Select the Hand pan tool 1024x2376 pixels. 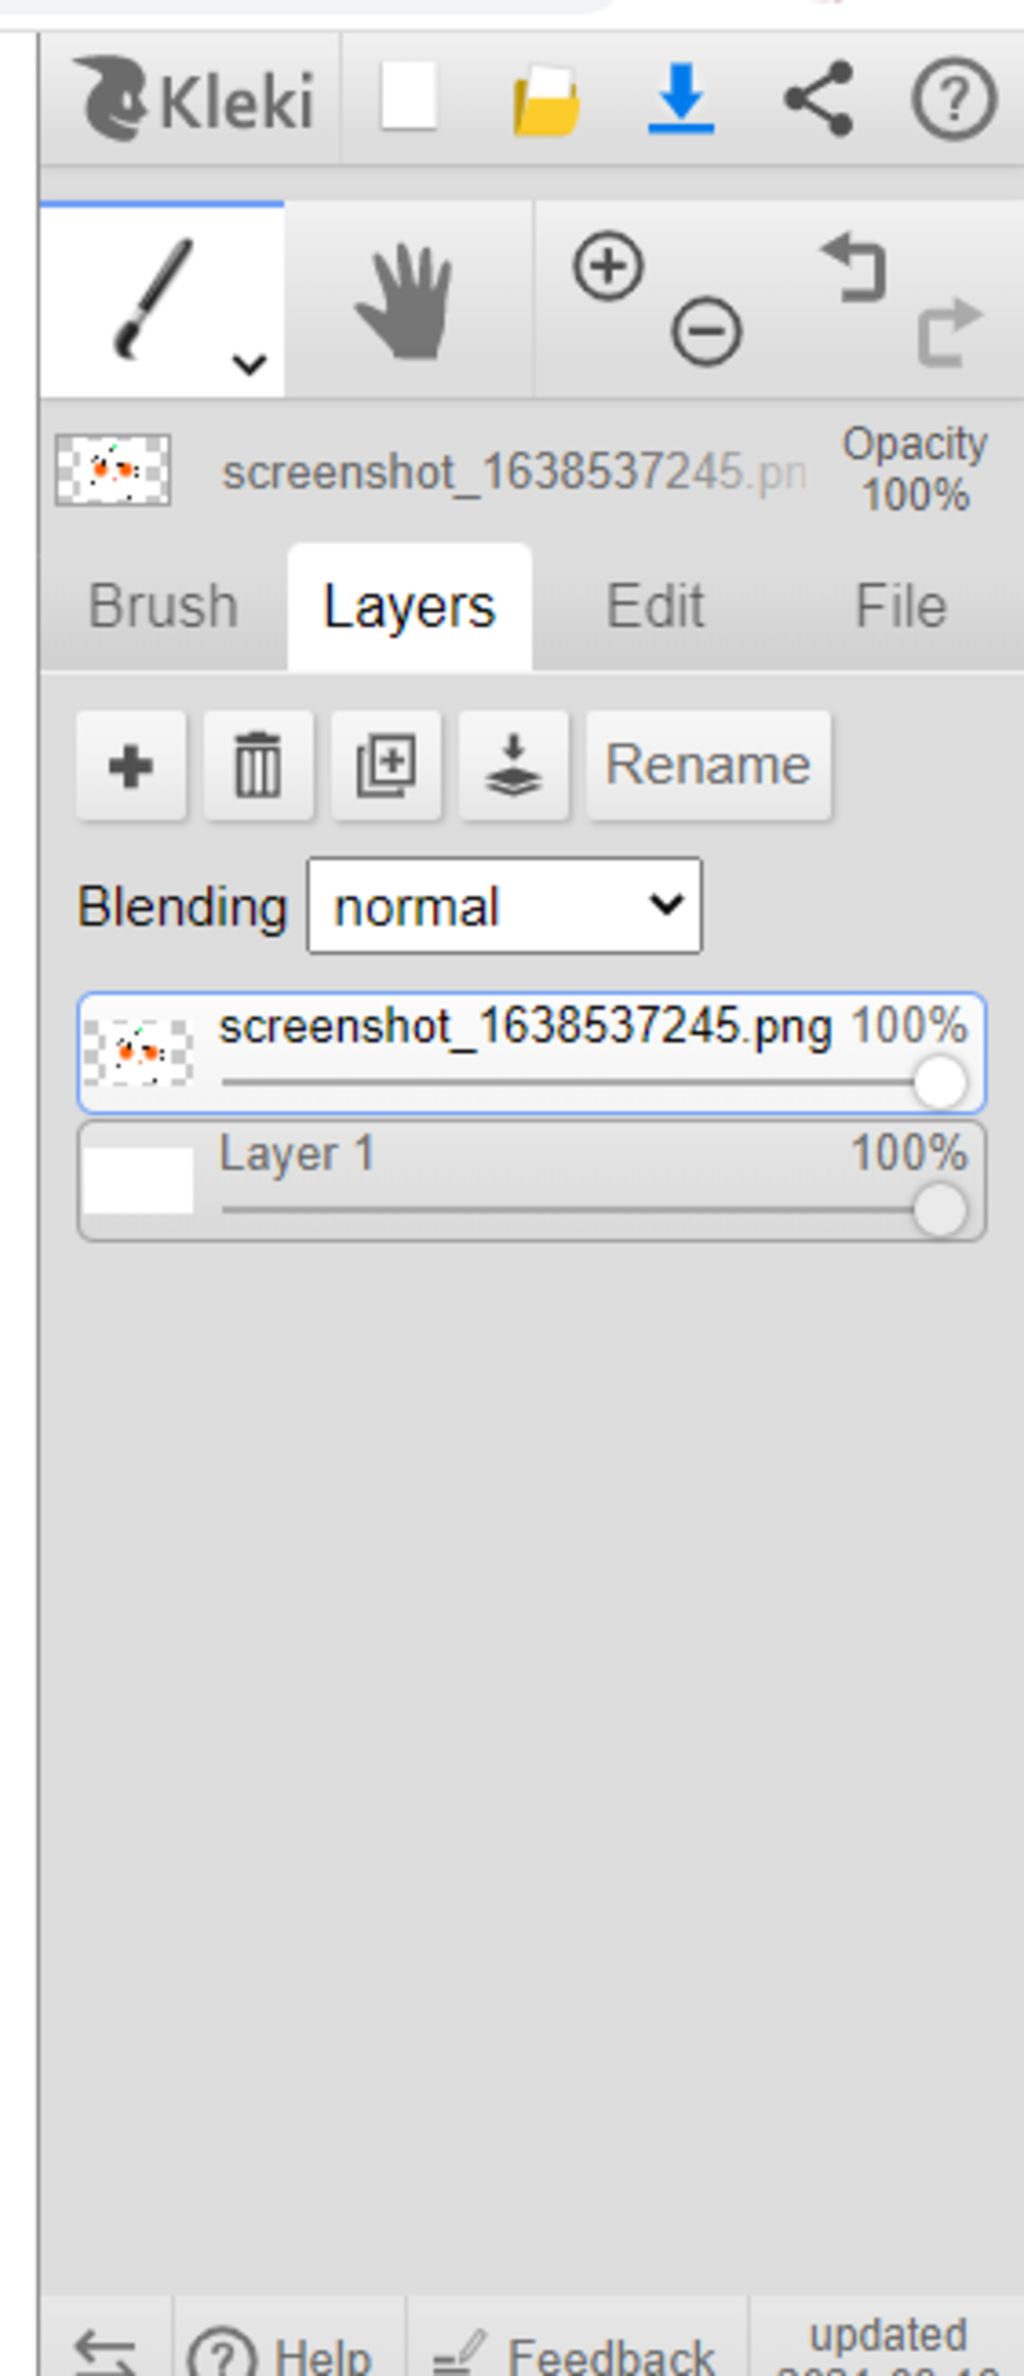pos(406,300)
